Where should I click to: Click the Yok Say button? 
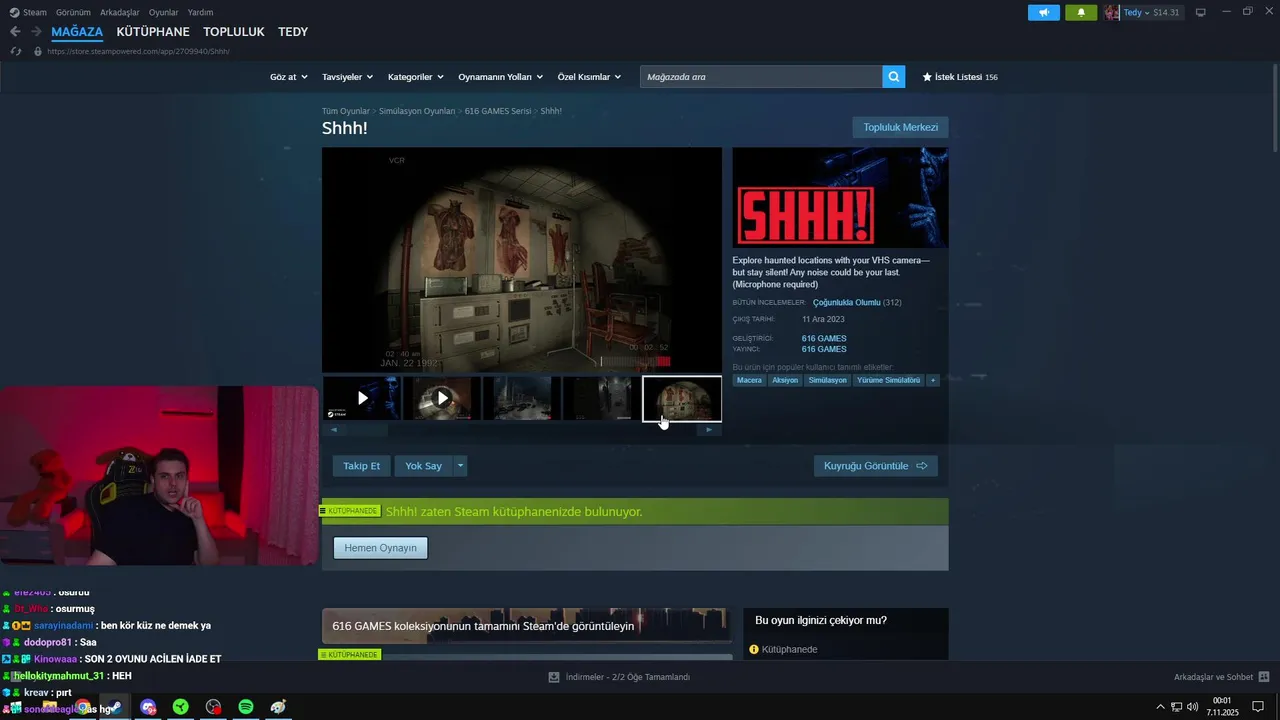pos(423,466)
